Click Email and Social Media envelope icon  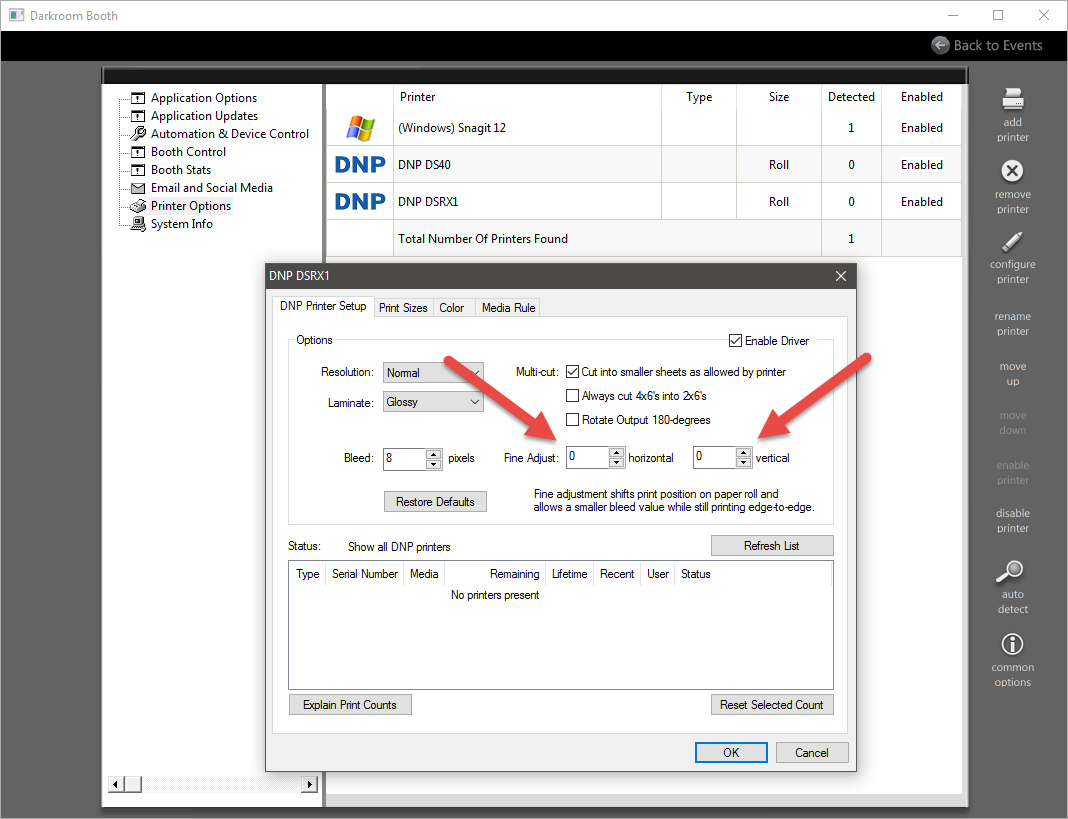pos(138,188)
